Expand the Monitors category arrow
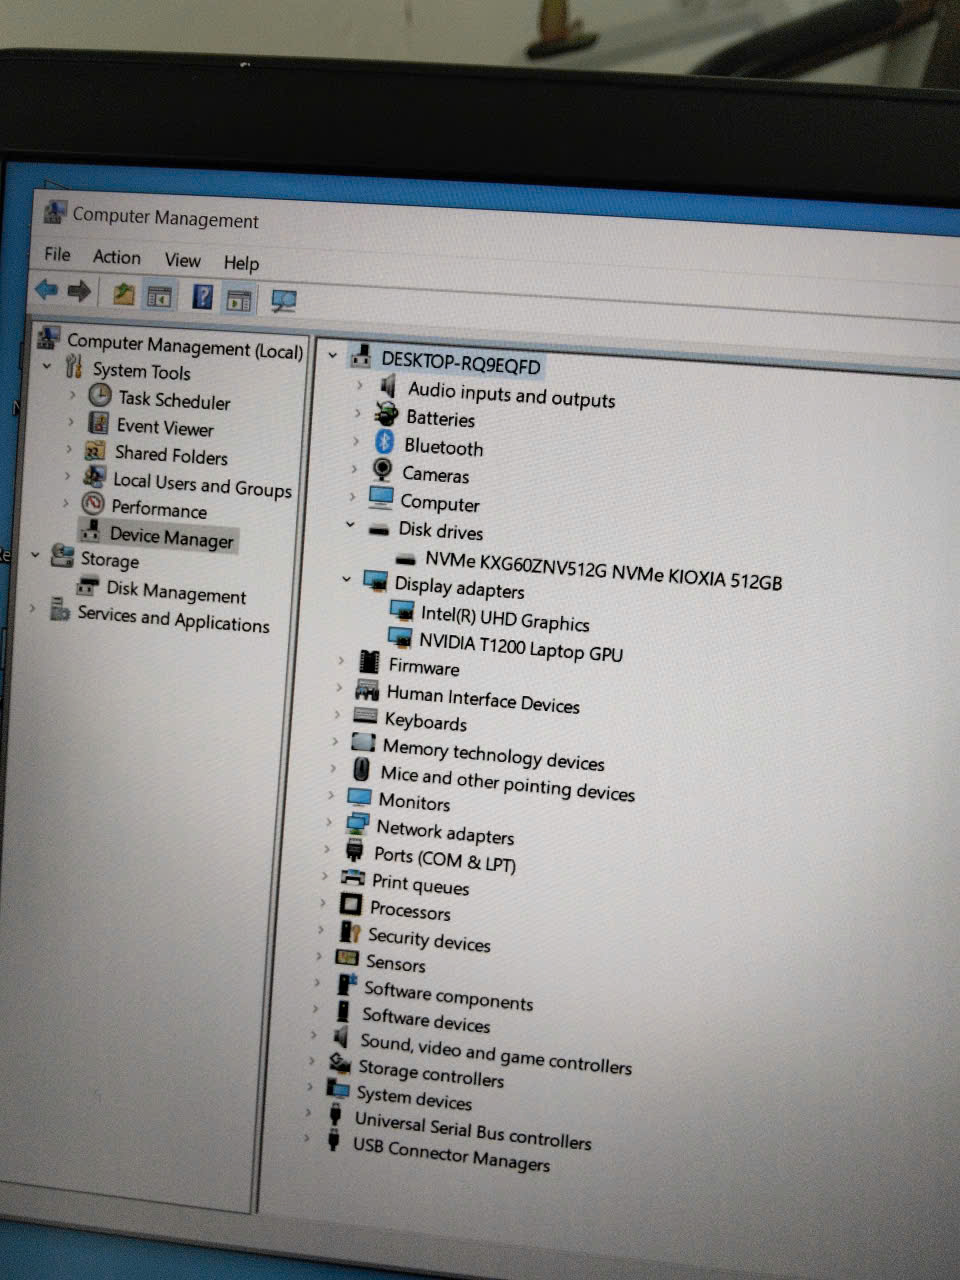Viewport: 960px width, 1280px height. point(331,795)
